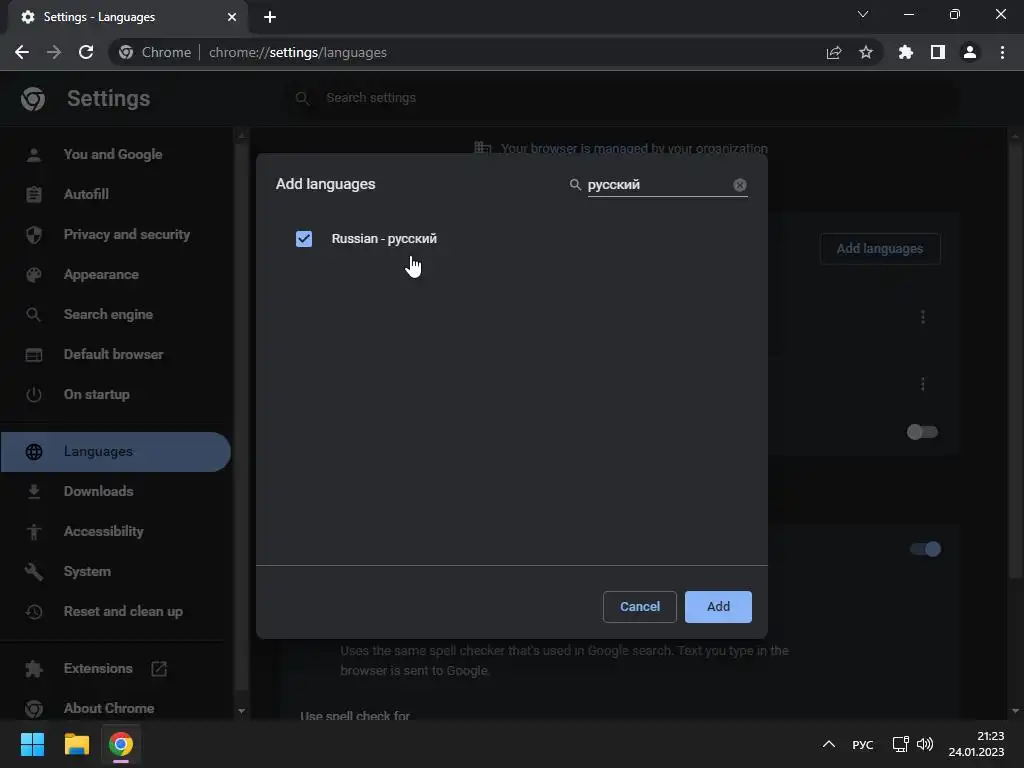Click the Chrome site info chip
The width and height of the screenshot is (1024, 768).
pos(155,52)
